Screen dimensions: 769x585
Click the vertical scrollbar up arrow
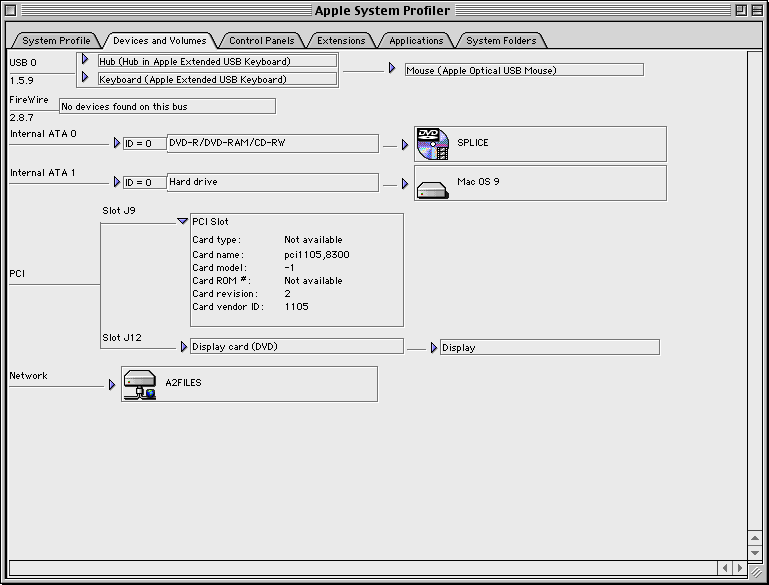tap(755, 538)
